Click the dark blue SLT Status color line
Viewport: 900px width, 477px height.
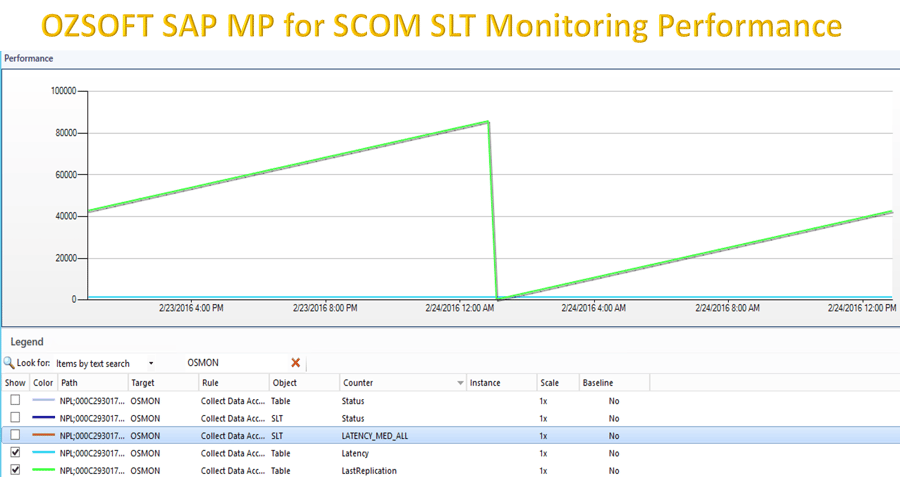[44, 418]
